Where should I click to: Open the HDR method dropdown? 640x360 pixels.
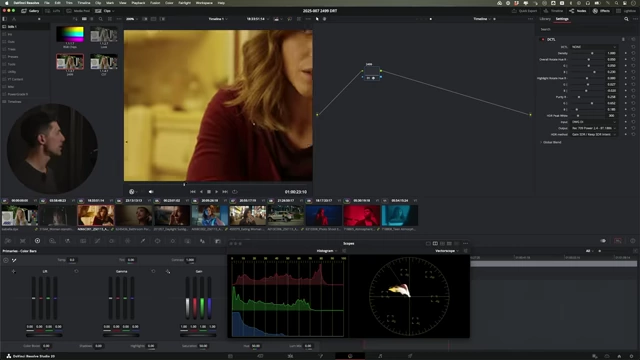(x=594, y=134)
